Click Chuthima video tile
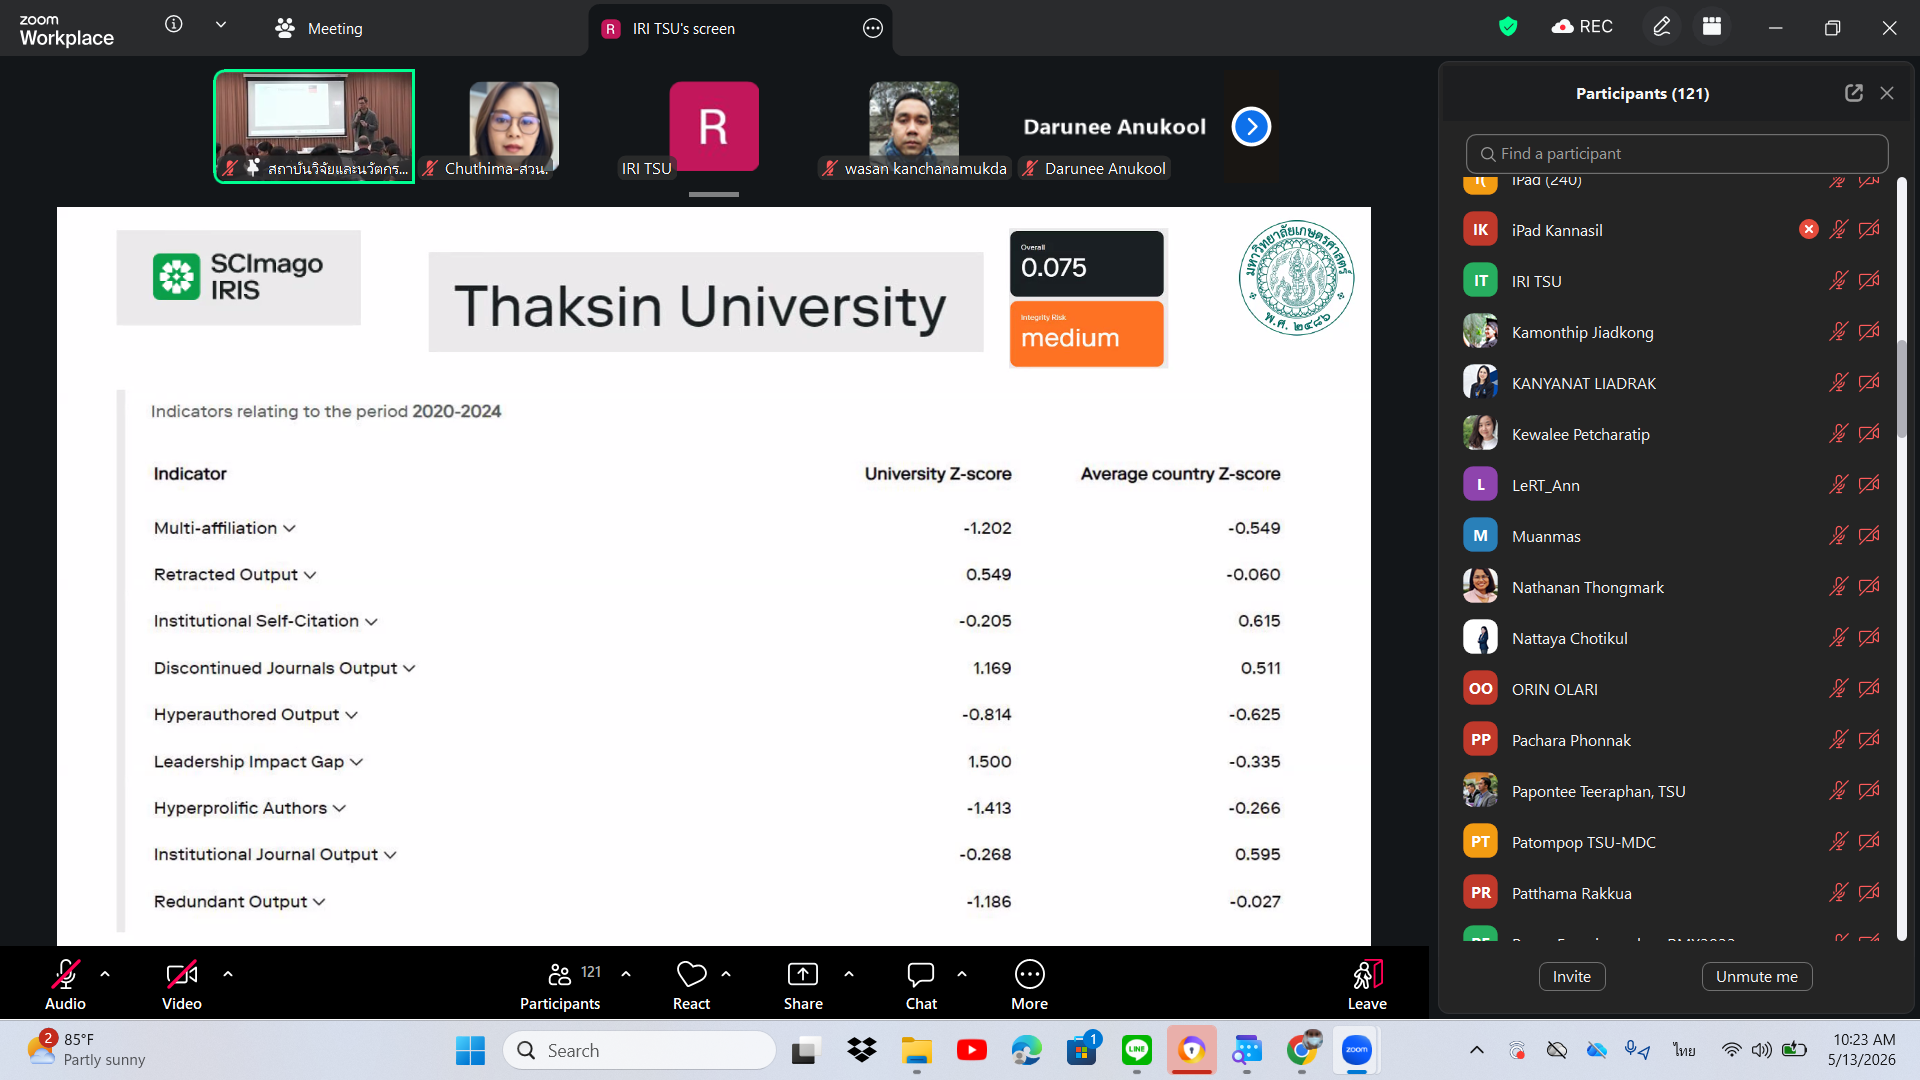The width and height of the screenshot is (1920, 1080). click(514, 127)
